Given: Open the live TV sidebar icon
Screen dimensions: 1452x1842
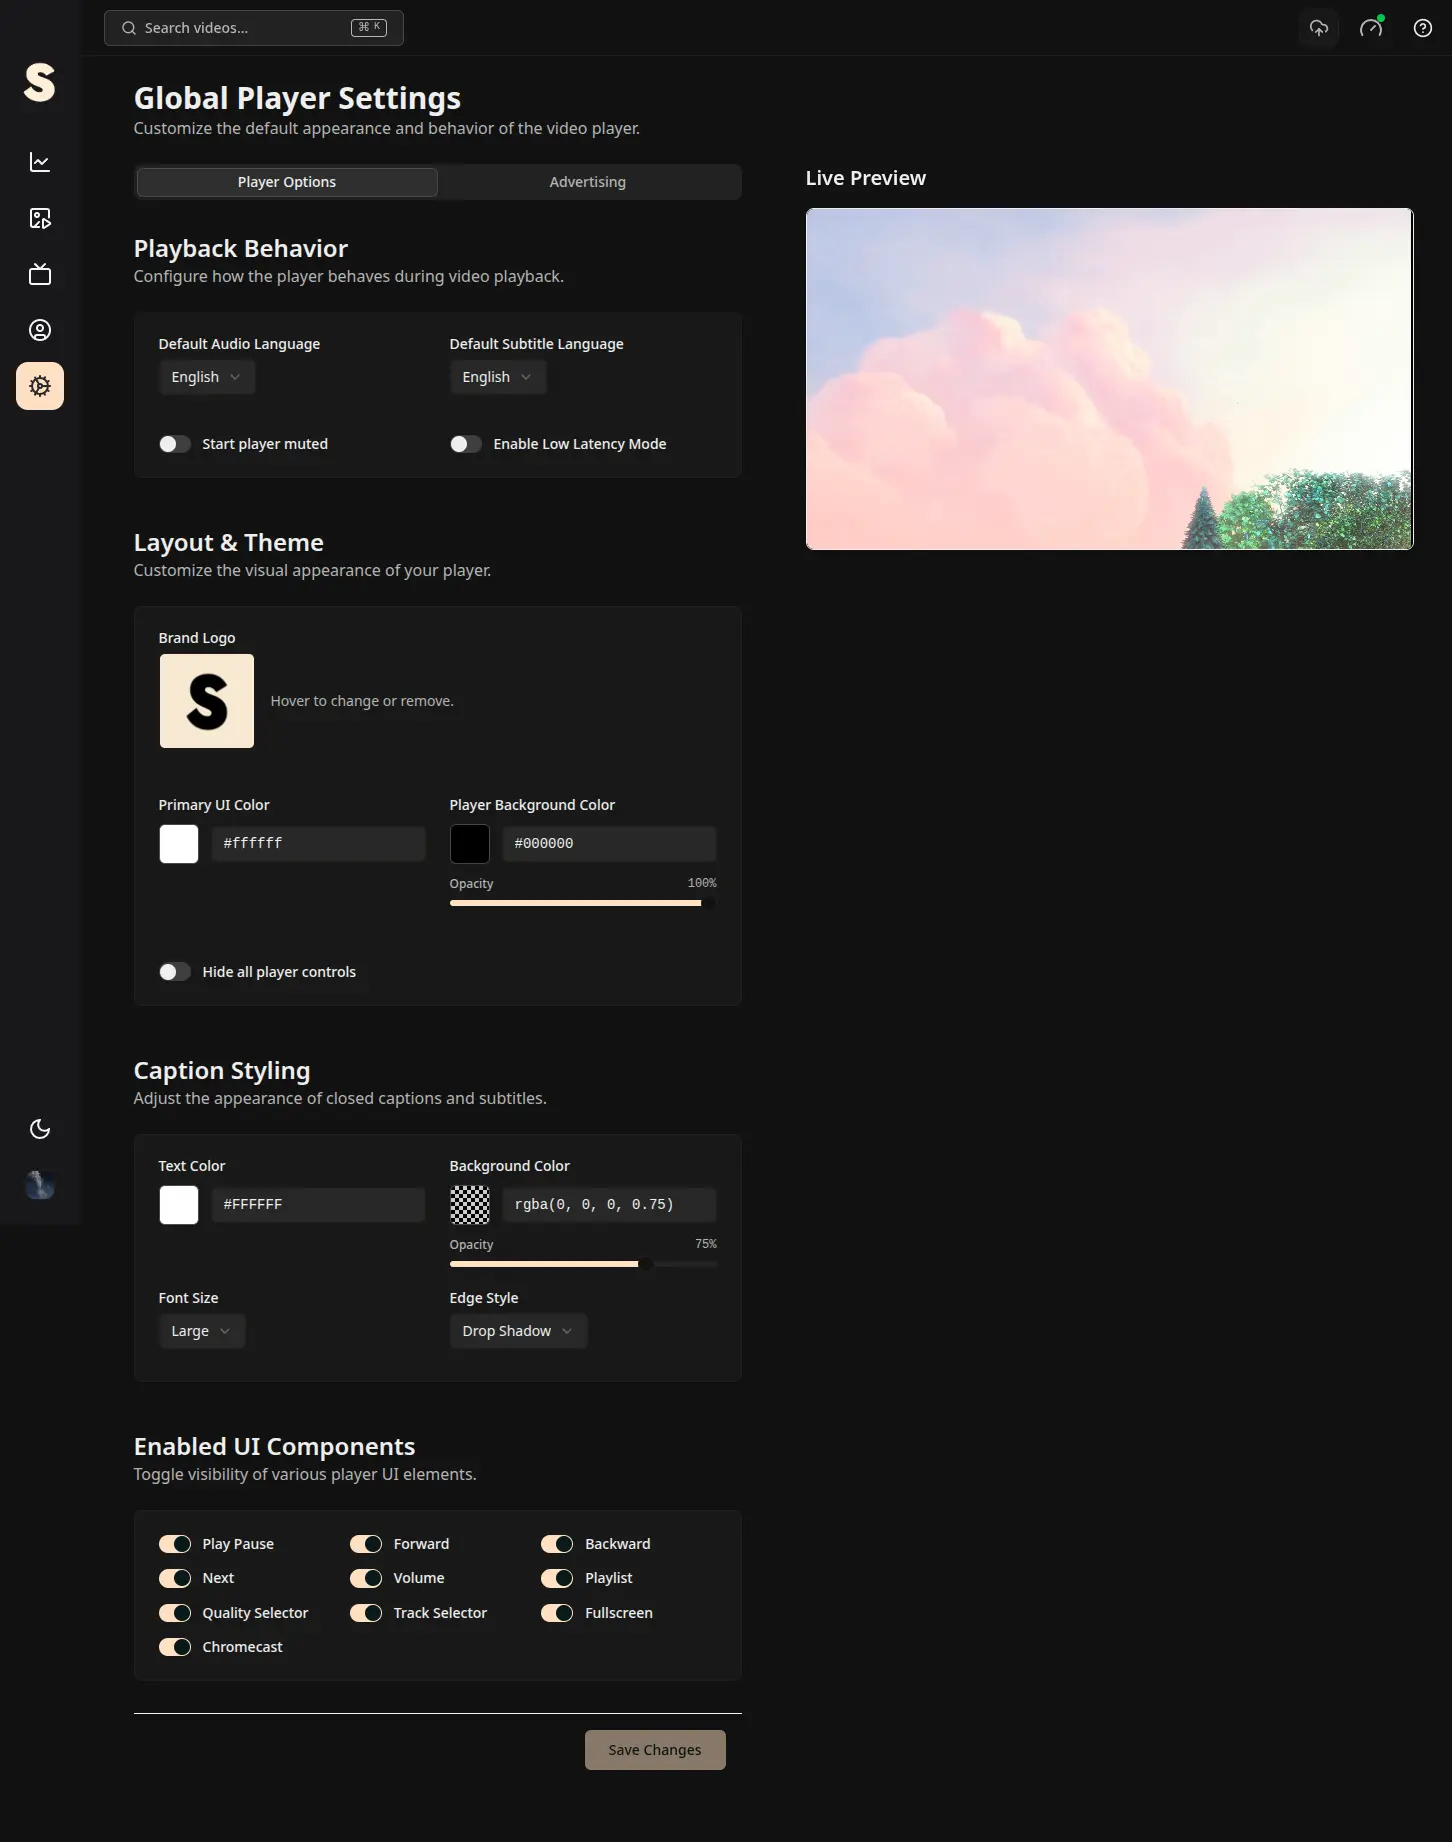Looking at the screenshot, I should (40, 274).
